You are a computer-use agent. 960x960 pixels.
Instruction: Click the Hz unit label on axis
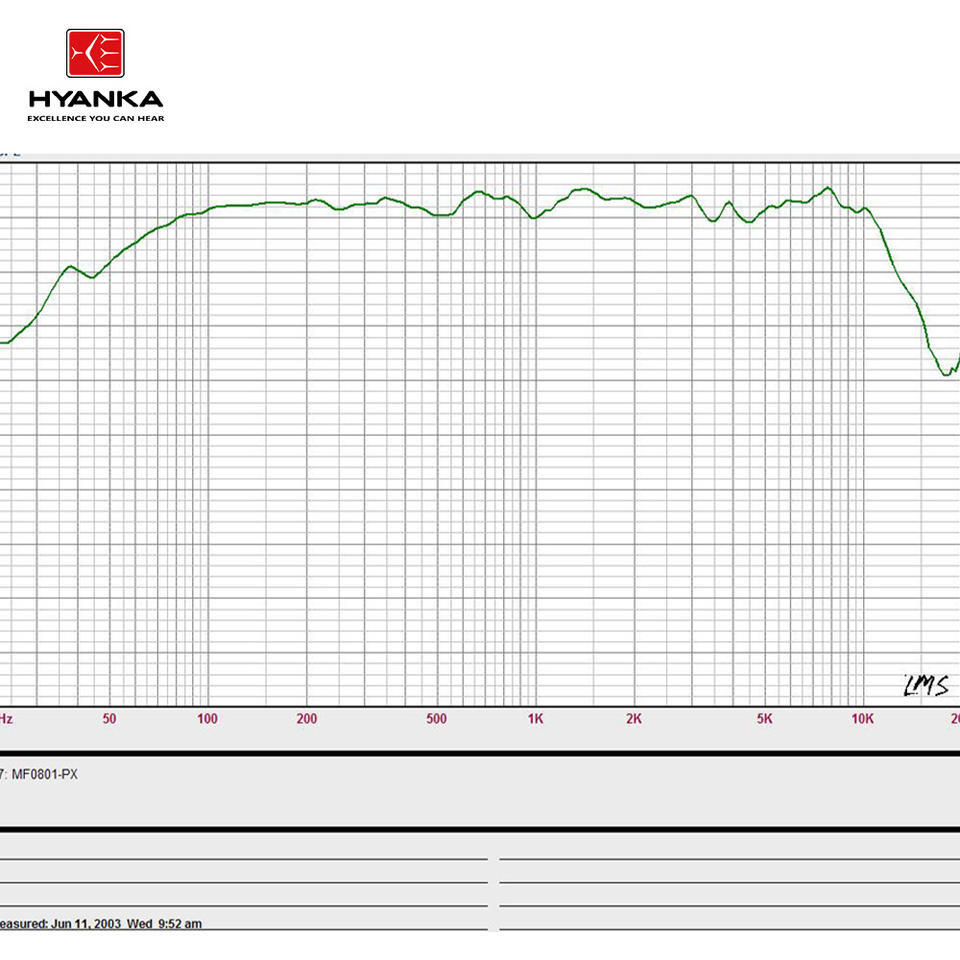coord(6,719)
